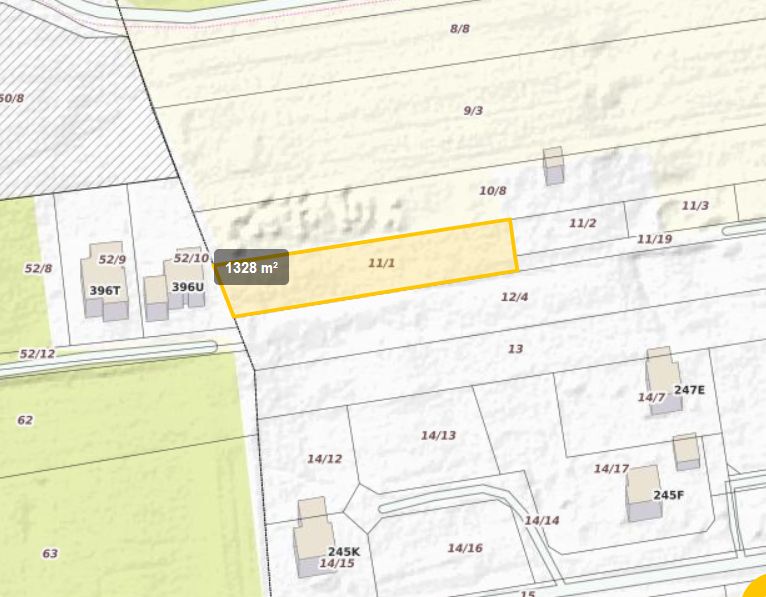Click parcel label 10/8
The width and height of the screenshot is (766, 597).
tap(493, 191)
